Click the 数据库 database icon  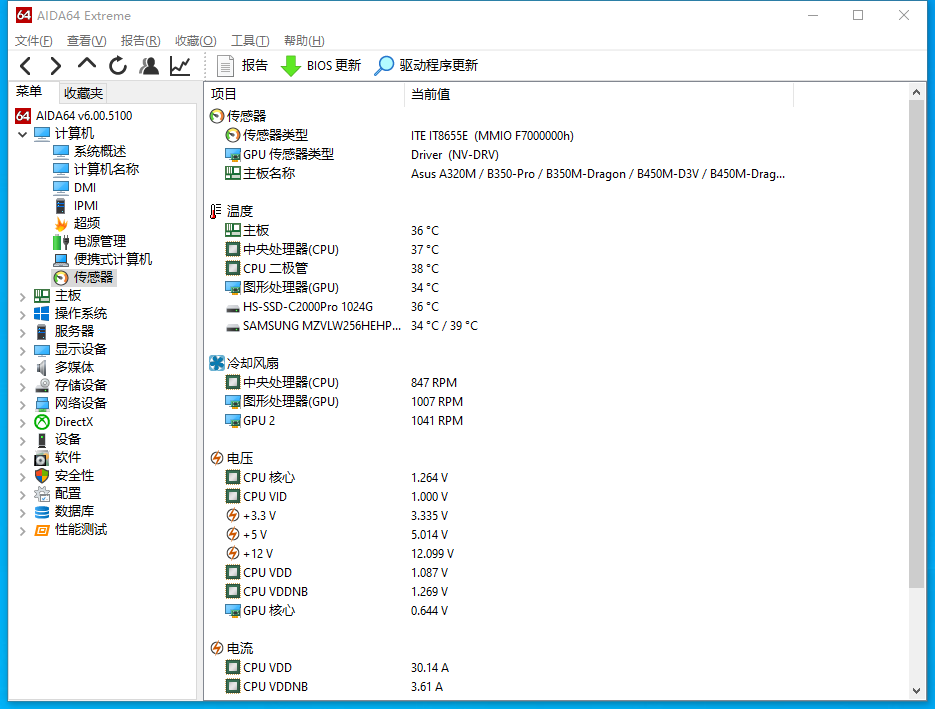coord(42,512)
